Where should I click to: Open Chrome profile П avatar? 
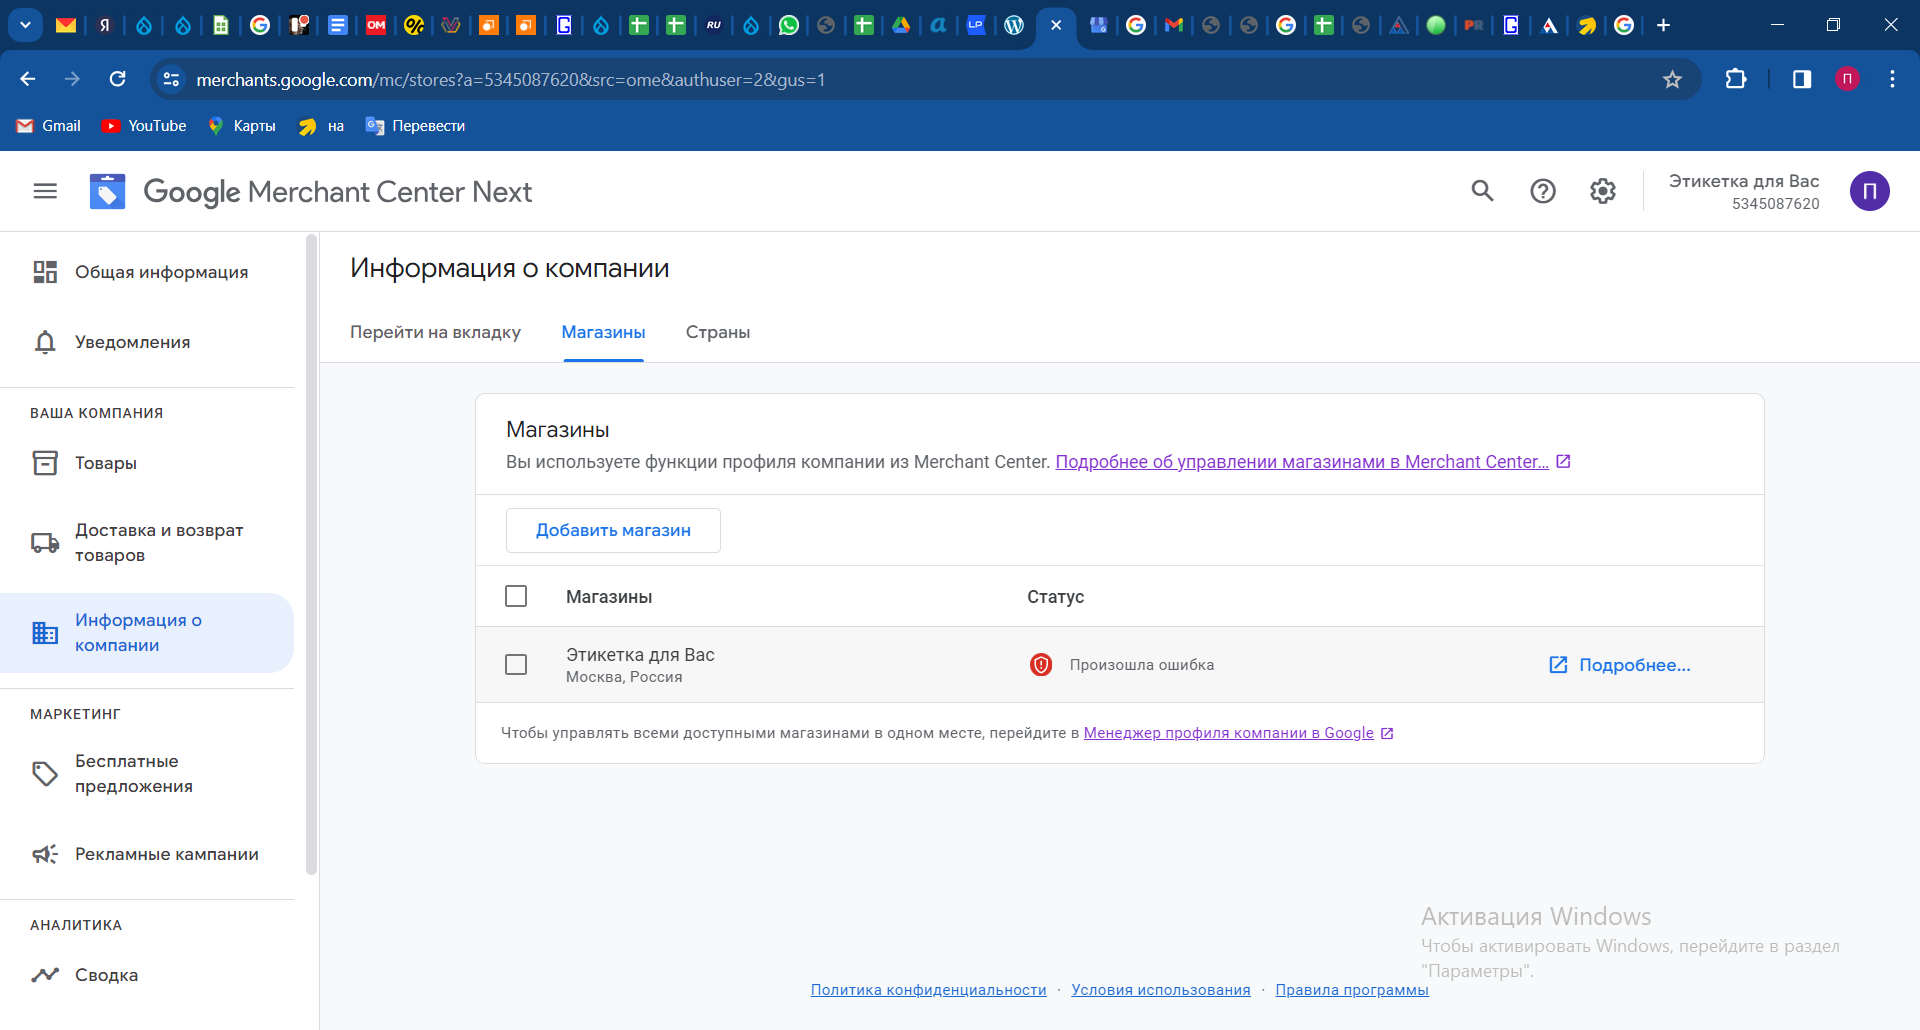[x=1847, y=79]
